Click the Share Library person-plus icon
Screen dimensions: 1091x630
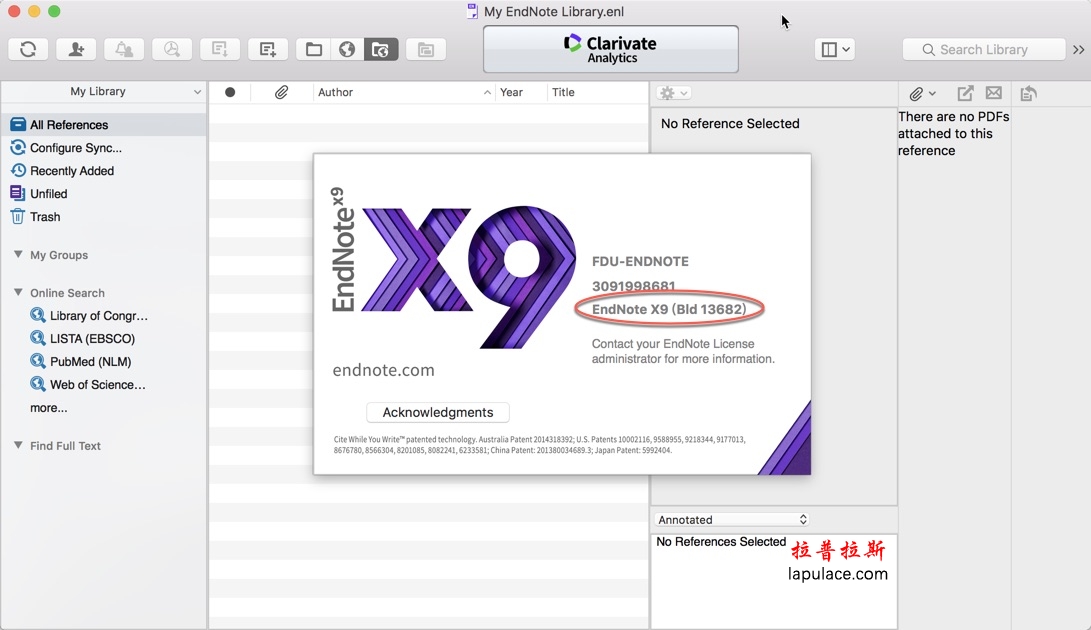(77, 49)
